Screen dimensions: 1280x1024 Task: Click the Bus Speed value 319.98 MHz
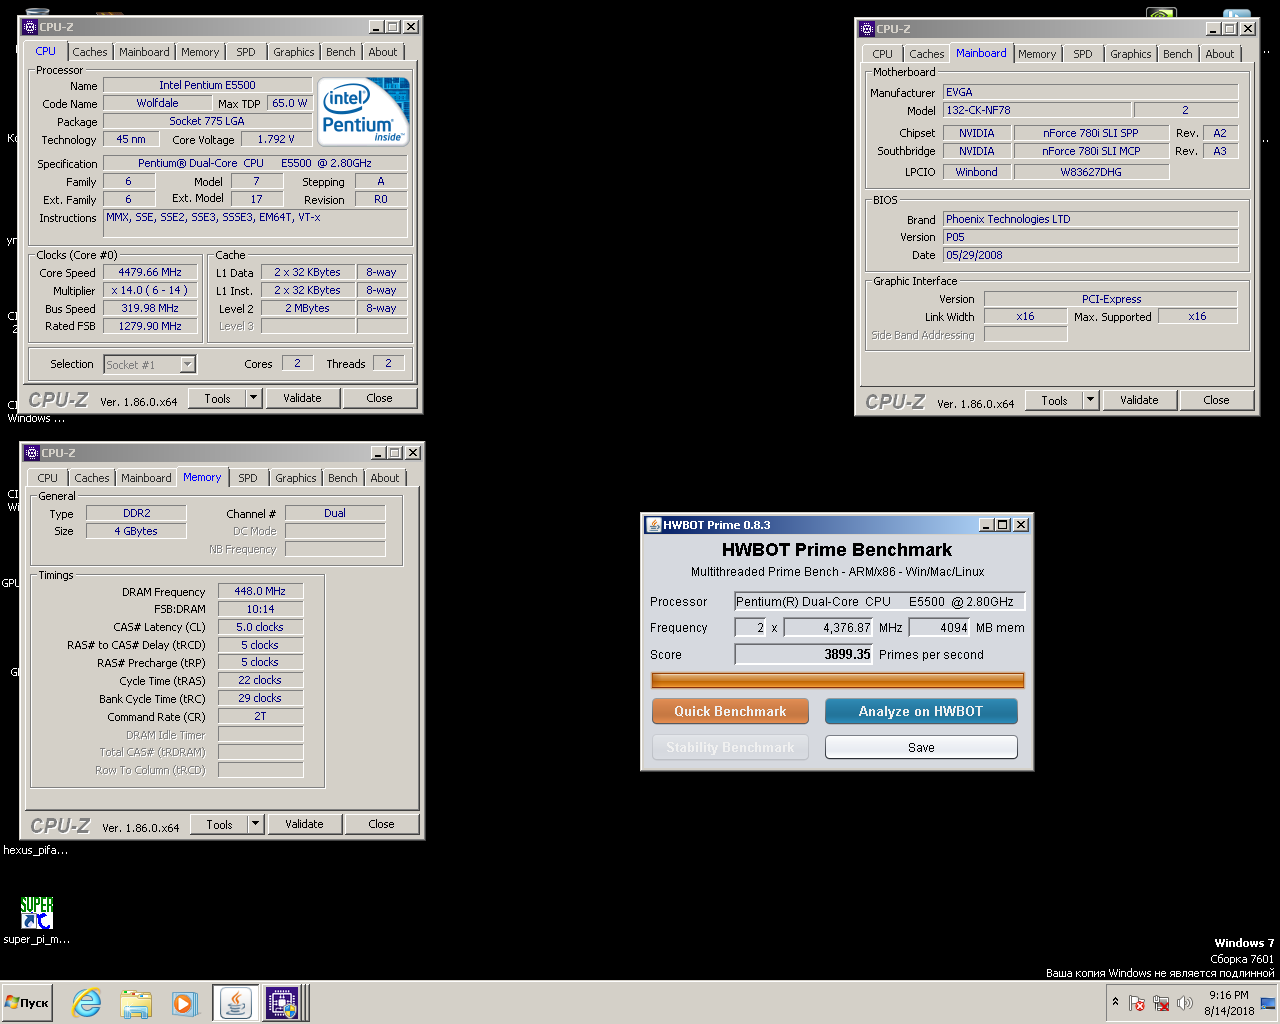pos(150,308)
